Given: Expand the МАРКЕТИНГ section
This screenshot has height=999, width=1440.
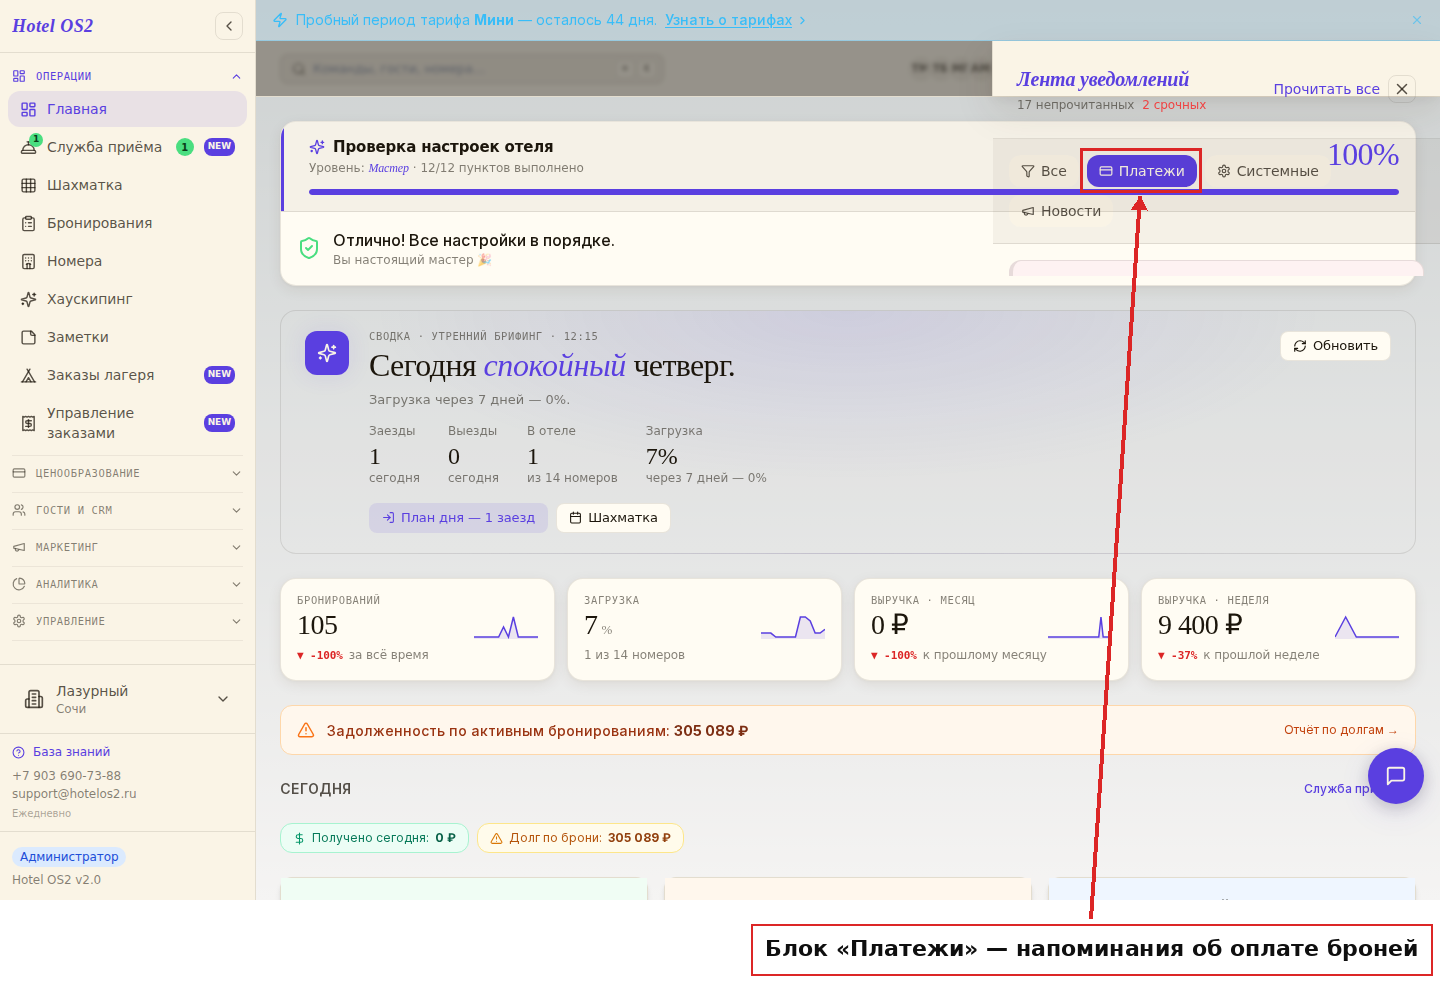Looking at the screenshot, I should coord(127,547).
